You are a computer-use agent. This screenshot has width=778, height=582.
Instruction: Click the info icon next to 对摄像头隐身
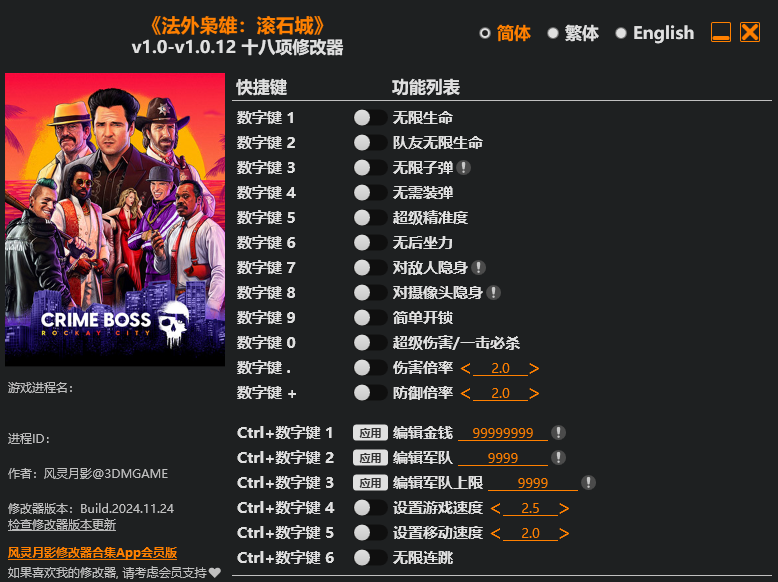[493, 293]
